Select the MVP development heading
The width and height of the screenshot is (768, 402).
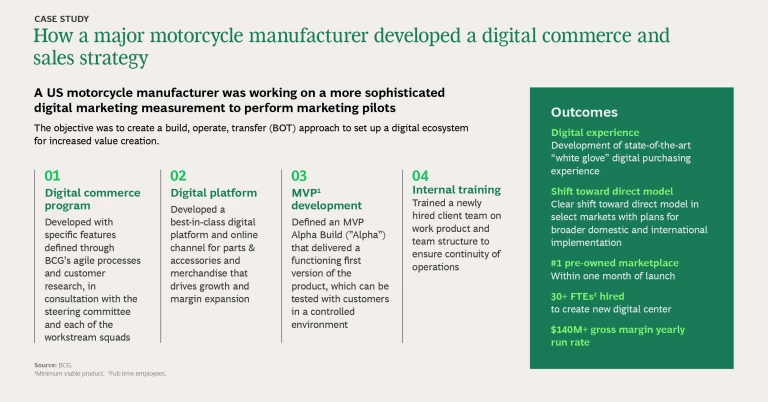(x=330, y=199)
